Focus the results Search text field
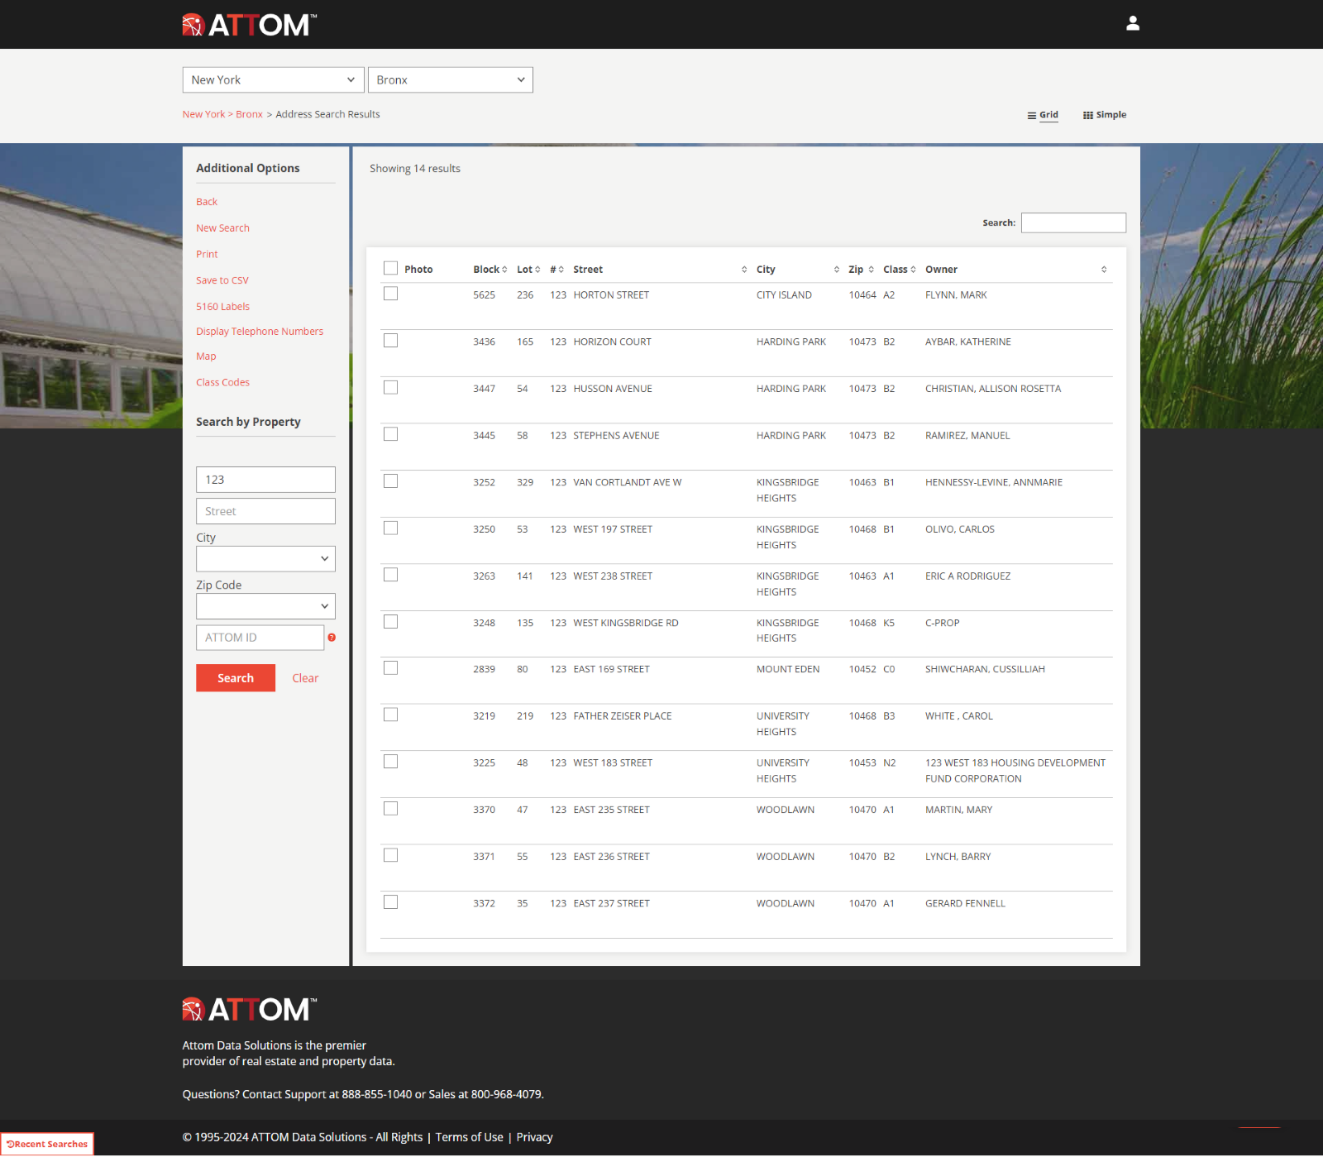This screenshot has height=1157, width=1323. click(x=1073, y=223)
